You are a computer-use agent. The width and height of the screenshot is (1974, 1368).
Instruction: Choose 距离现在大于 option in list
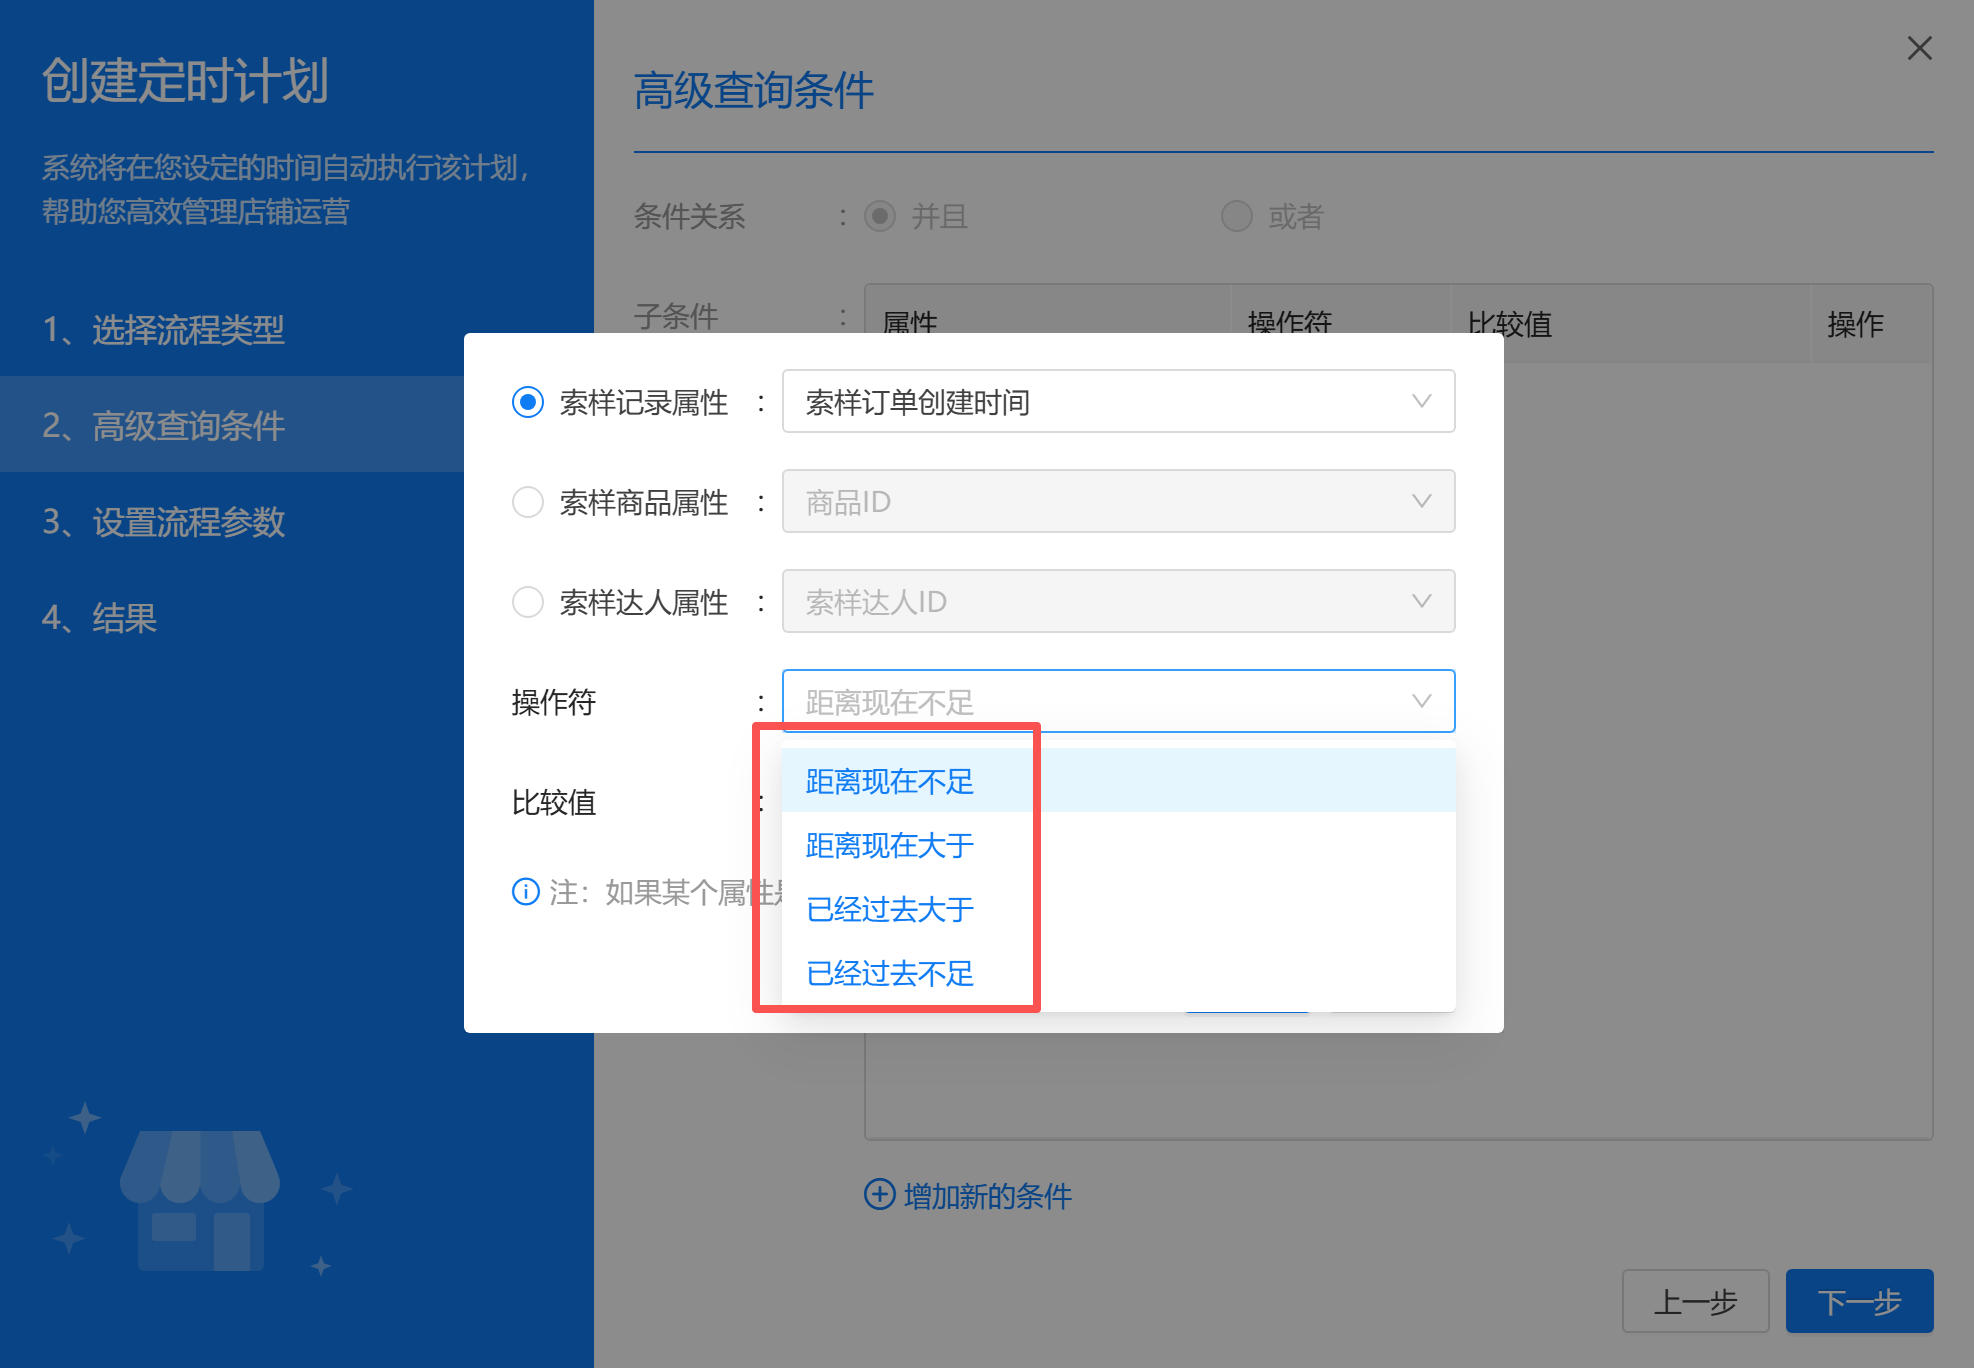(x=889, y=846)
